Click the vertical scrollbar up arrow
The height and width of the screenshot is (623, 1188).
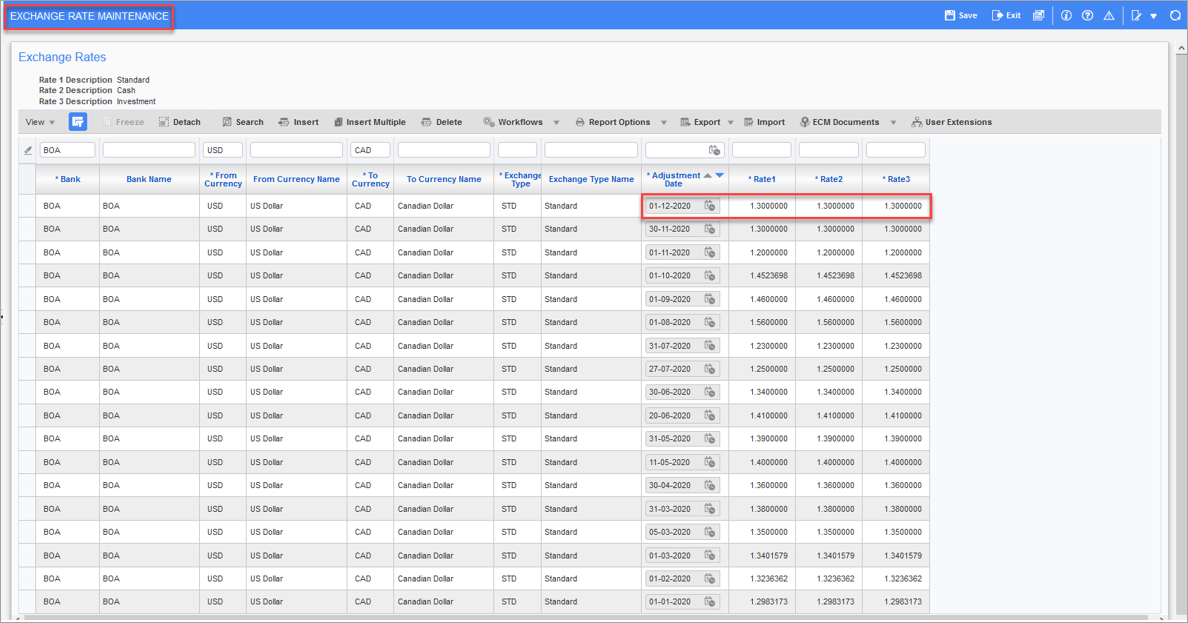[x=1180, y=49]
